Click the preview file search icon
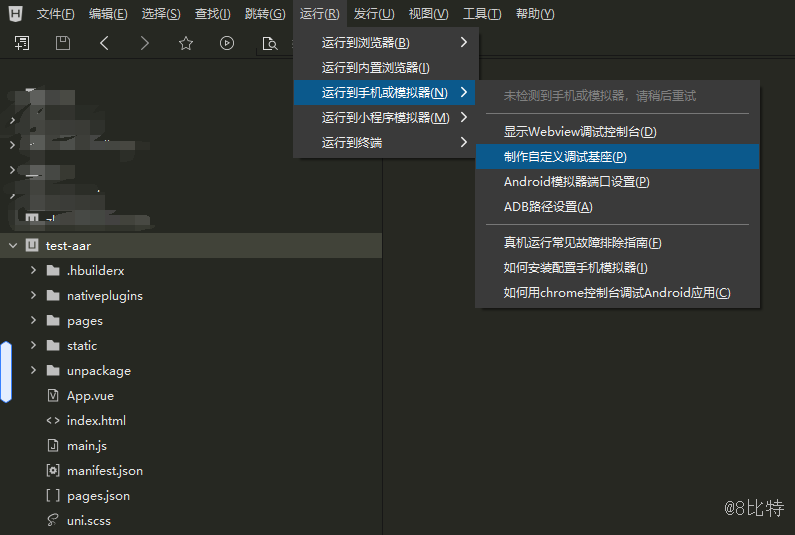Screen dimensions: 795x535 [269, 44]
